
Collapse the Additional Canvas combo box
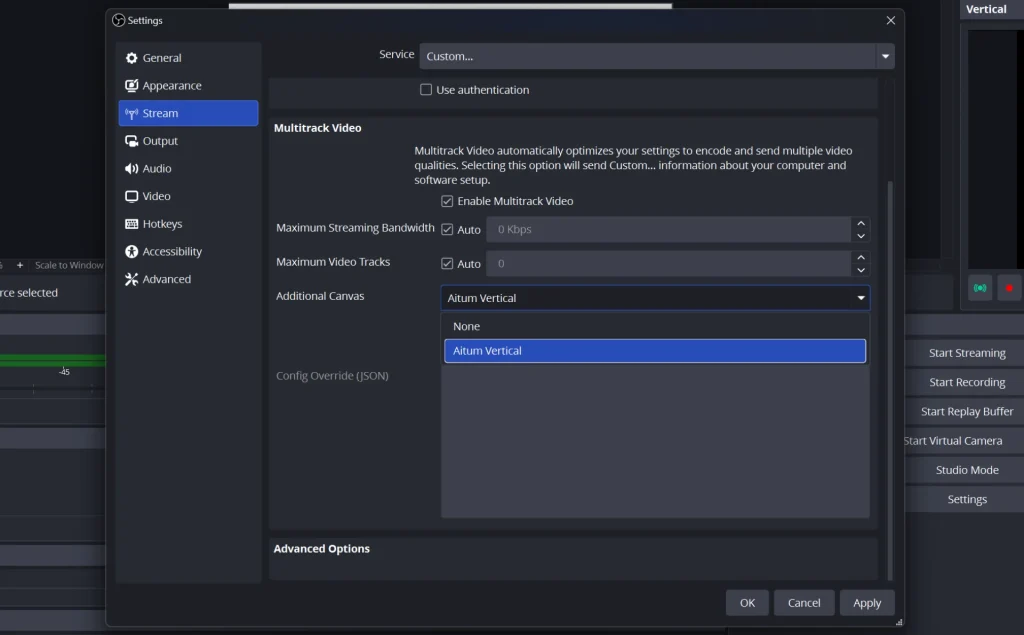pos(655,298)
